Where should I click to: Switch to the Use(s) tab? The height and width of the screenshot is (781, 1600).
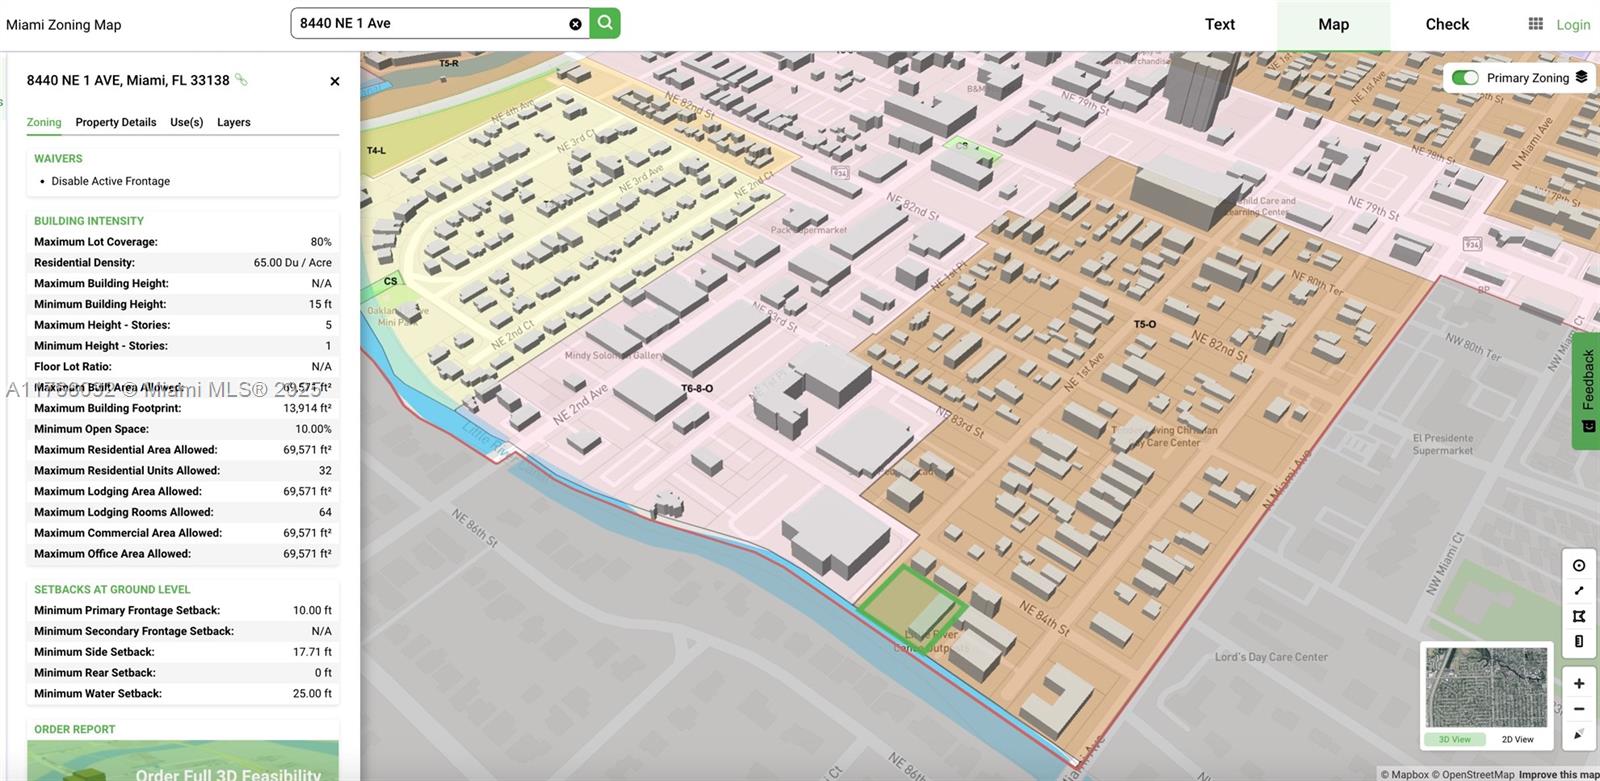click(x=187, y=122)
